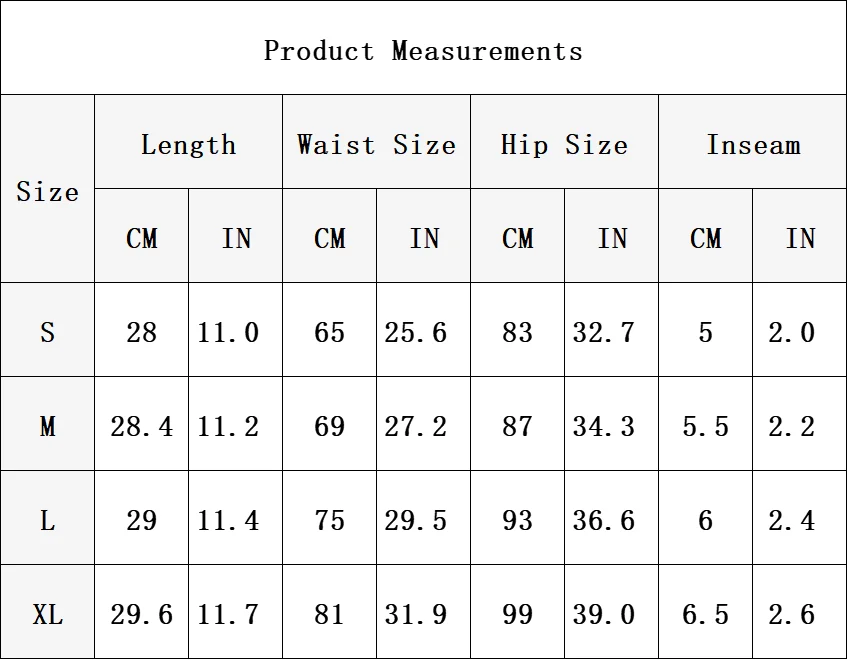Select the S size row label

48,329
